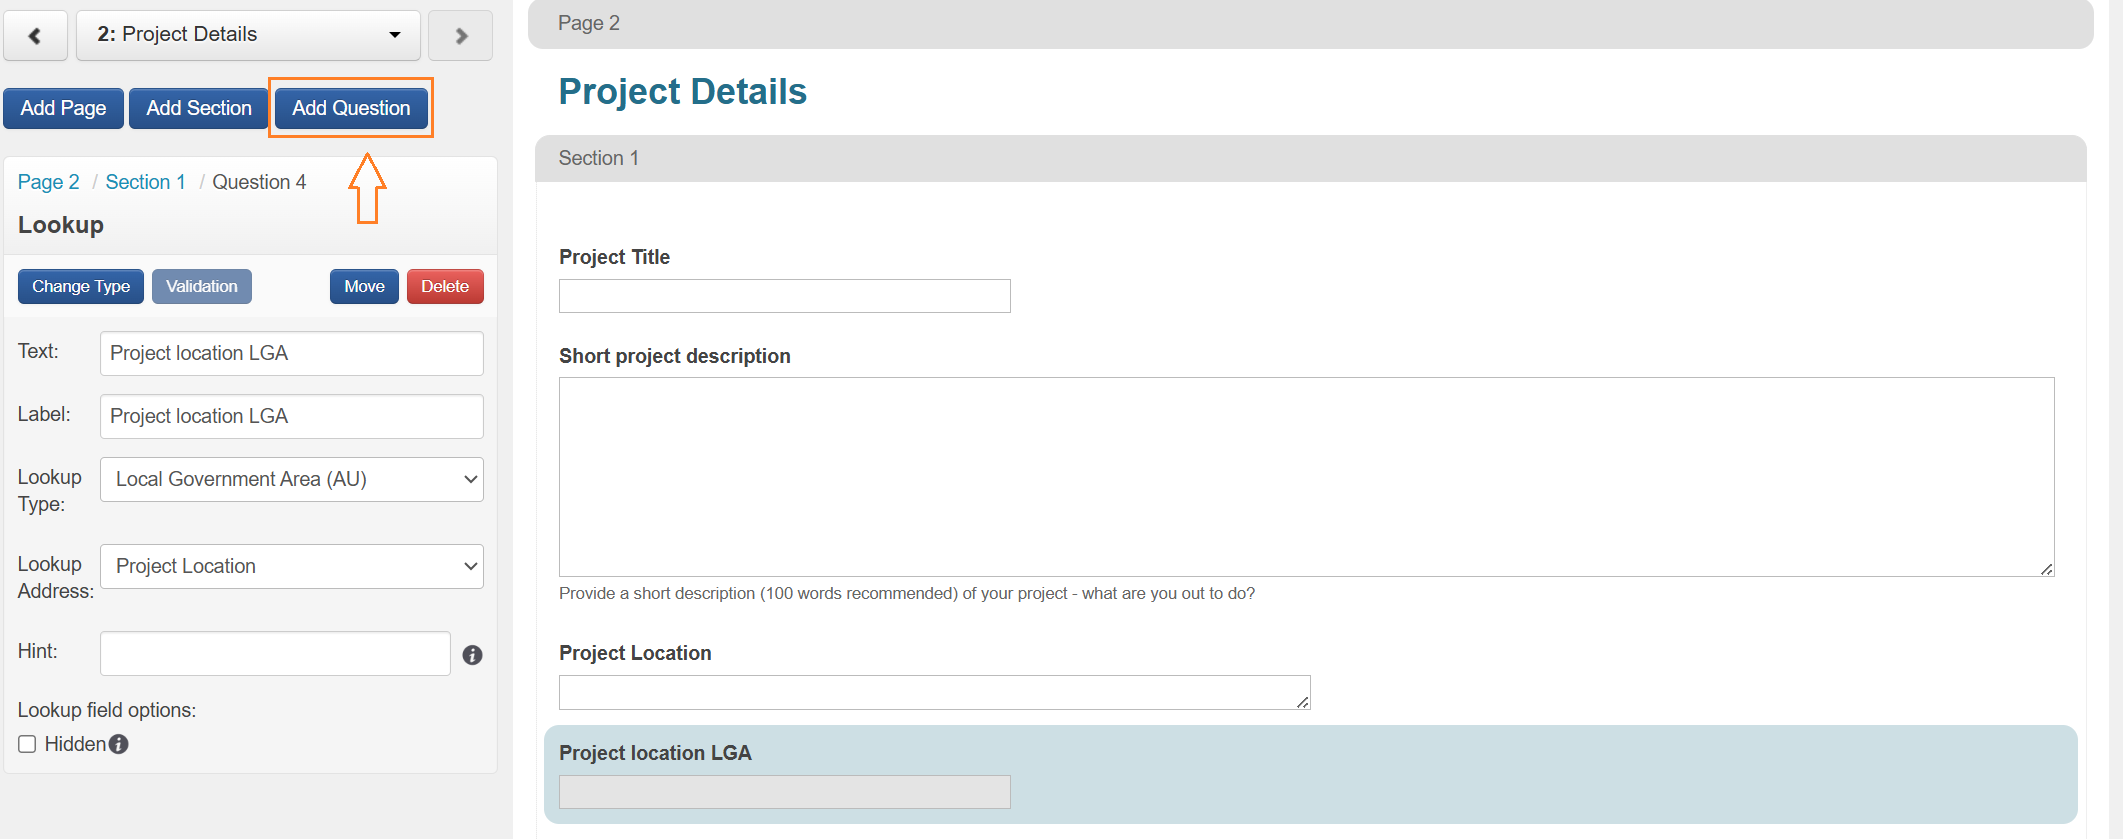Select the Short project description textarea
The image size is (2123, 839).
pos(1306,476)
